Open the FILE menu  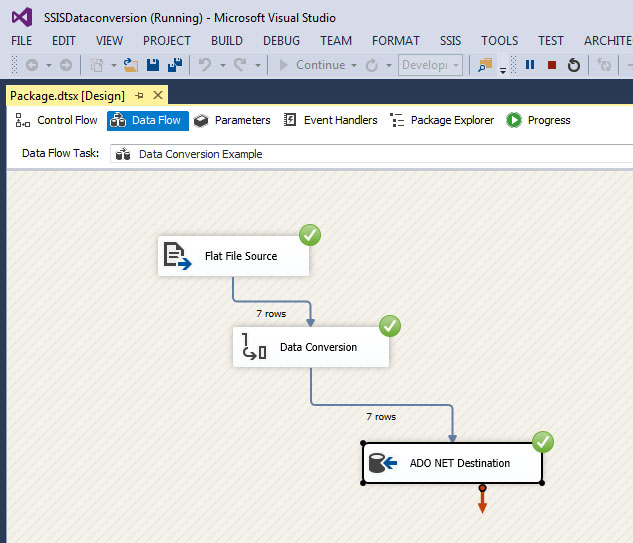[21, 41]
